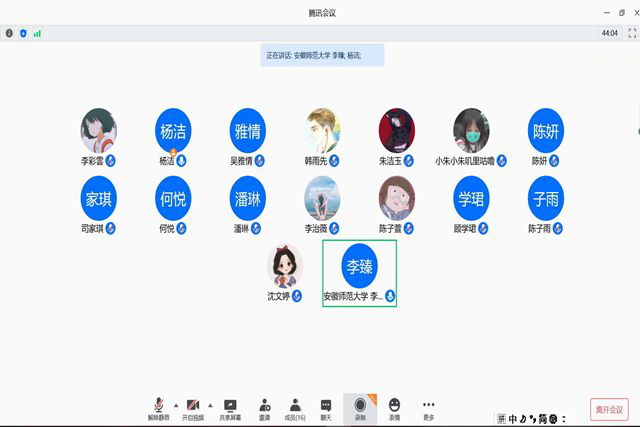Image resolution: width=640 pixels, height=427 pixels.
Task: Click the meeting info icon at top left
Action: 10,33
